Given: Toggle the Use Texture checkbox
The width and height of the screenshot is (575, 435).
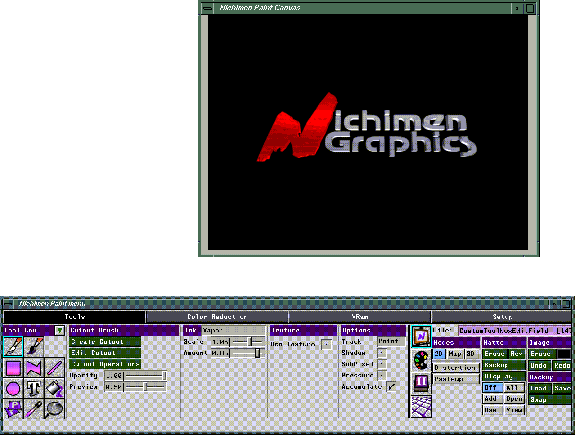Looking at the screenshot, I should point(326,344).
